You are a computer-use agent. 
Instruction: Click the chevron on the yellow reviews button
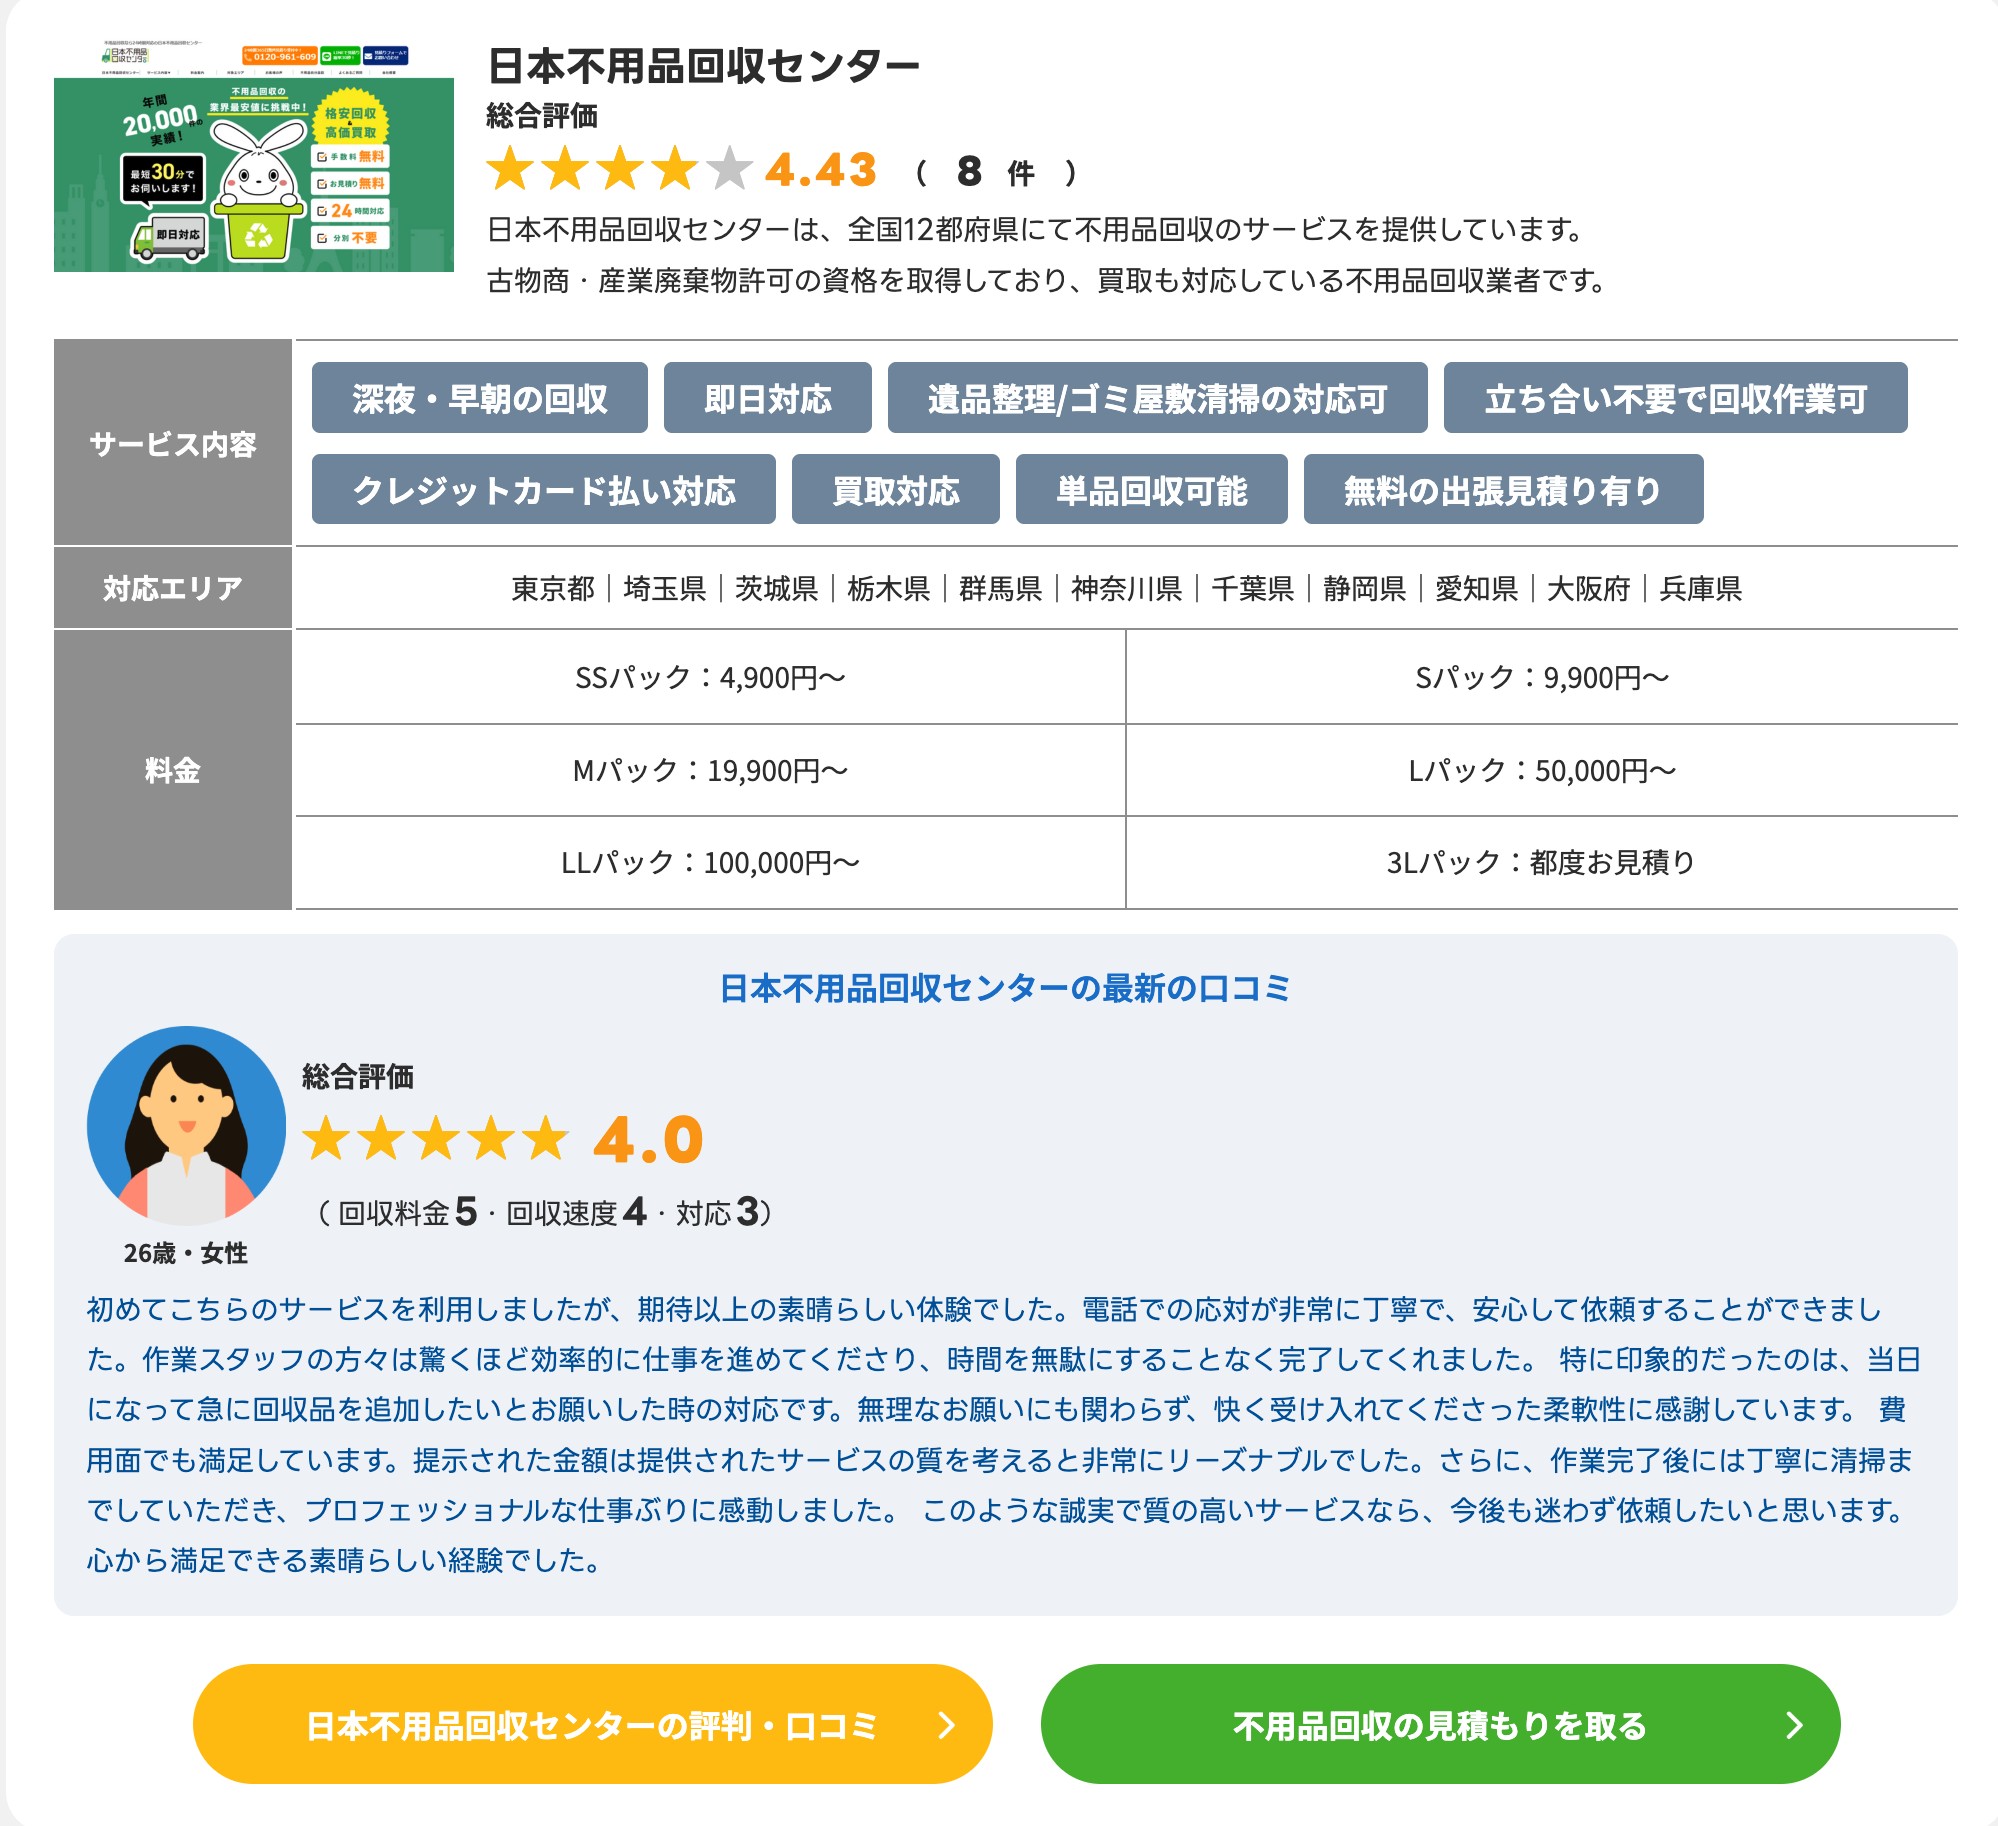pos(945,1728)
